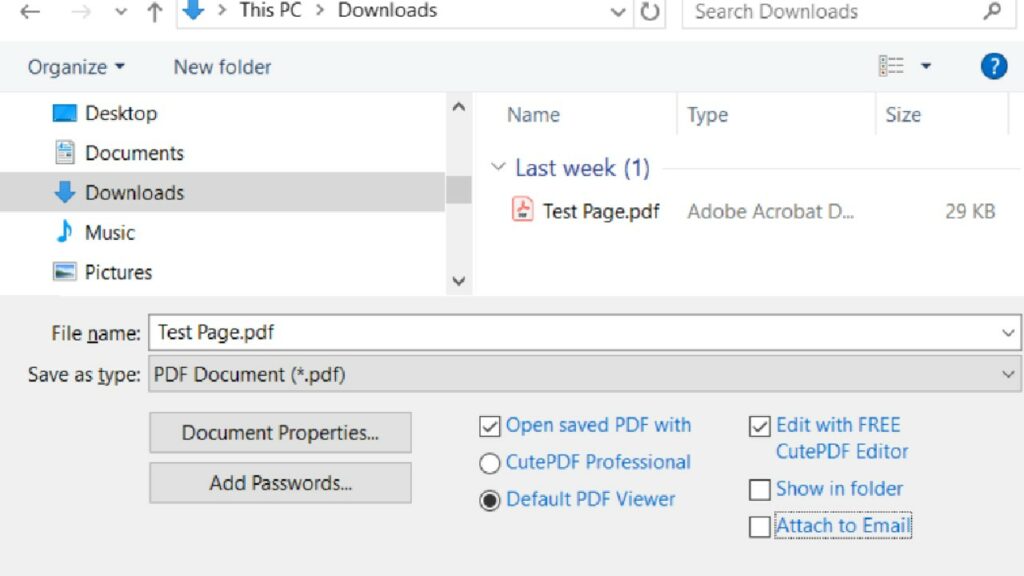Collapse the Last week group
Viewport: 1024px width, 576px height.
[498, 168]
